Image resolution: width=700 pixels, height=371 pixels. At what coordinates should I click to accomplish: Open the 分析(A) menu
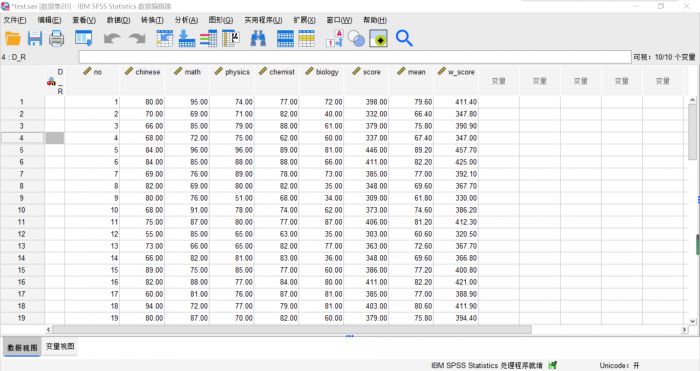coord(186,20)
